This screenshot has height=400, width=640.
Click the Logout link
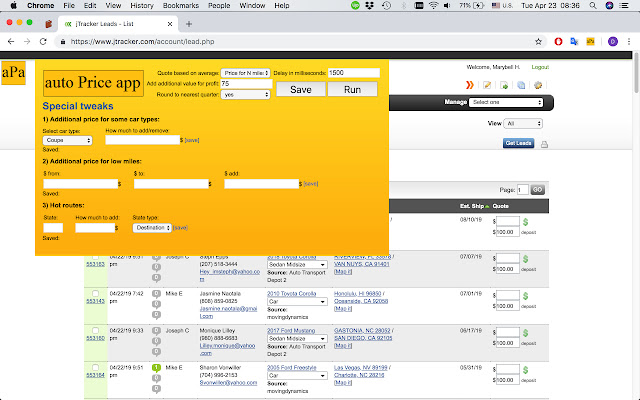coord(539,67)
